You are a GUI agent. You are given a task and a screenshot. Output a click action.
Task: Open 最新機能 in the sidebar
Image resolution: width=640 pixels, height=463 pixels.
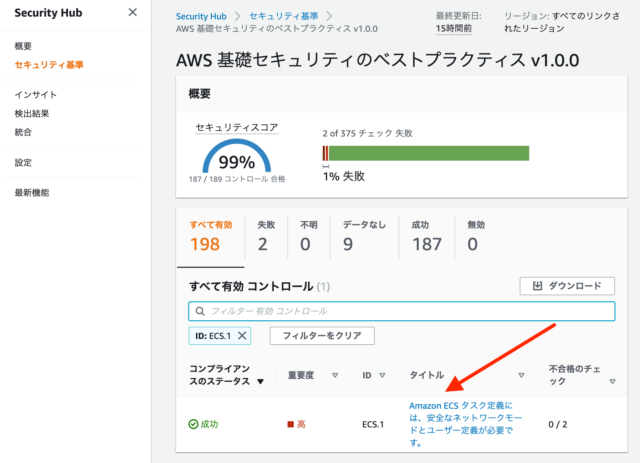pyautogui.click(x=32, y=193)
